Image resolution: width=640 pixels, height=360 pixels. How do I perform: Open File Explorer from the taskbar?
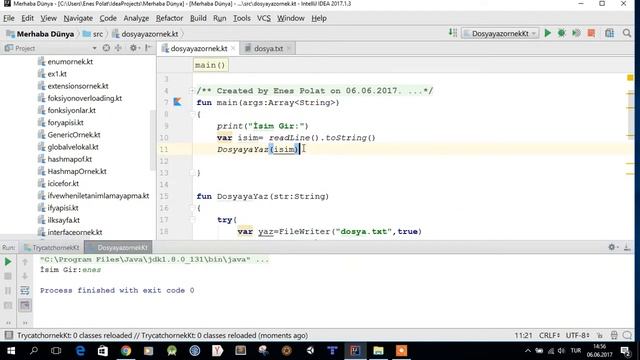pyautogui.click(x=378, y=351)
